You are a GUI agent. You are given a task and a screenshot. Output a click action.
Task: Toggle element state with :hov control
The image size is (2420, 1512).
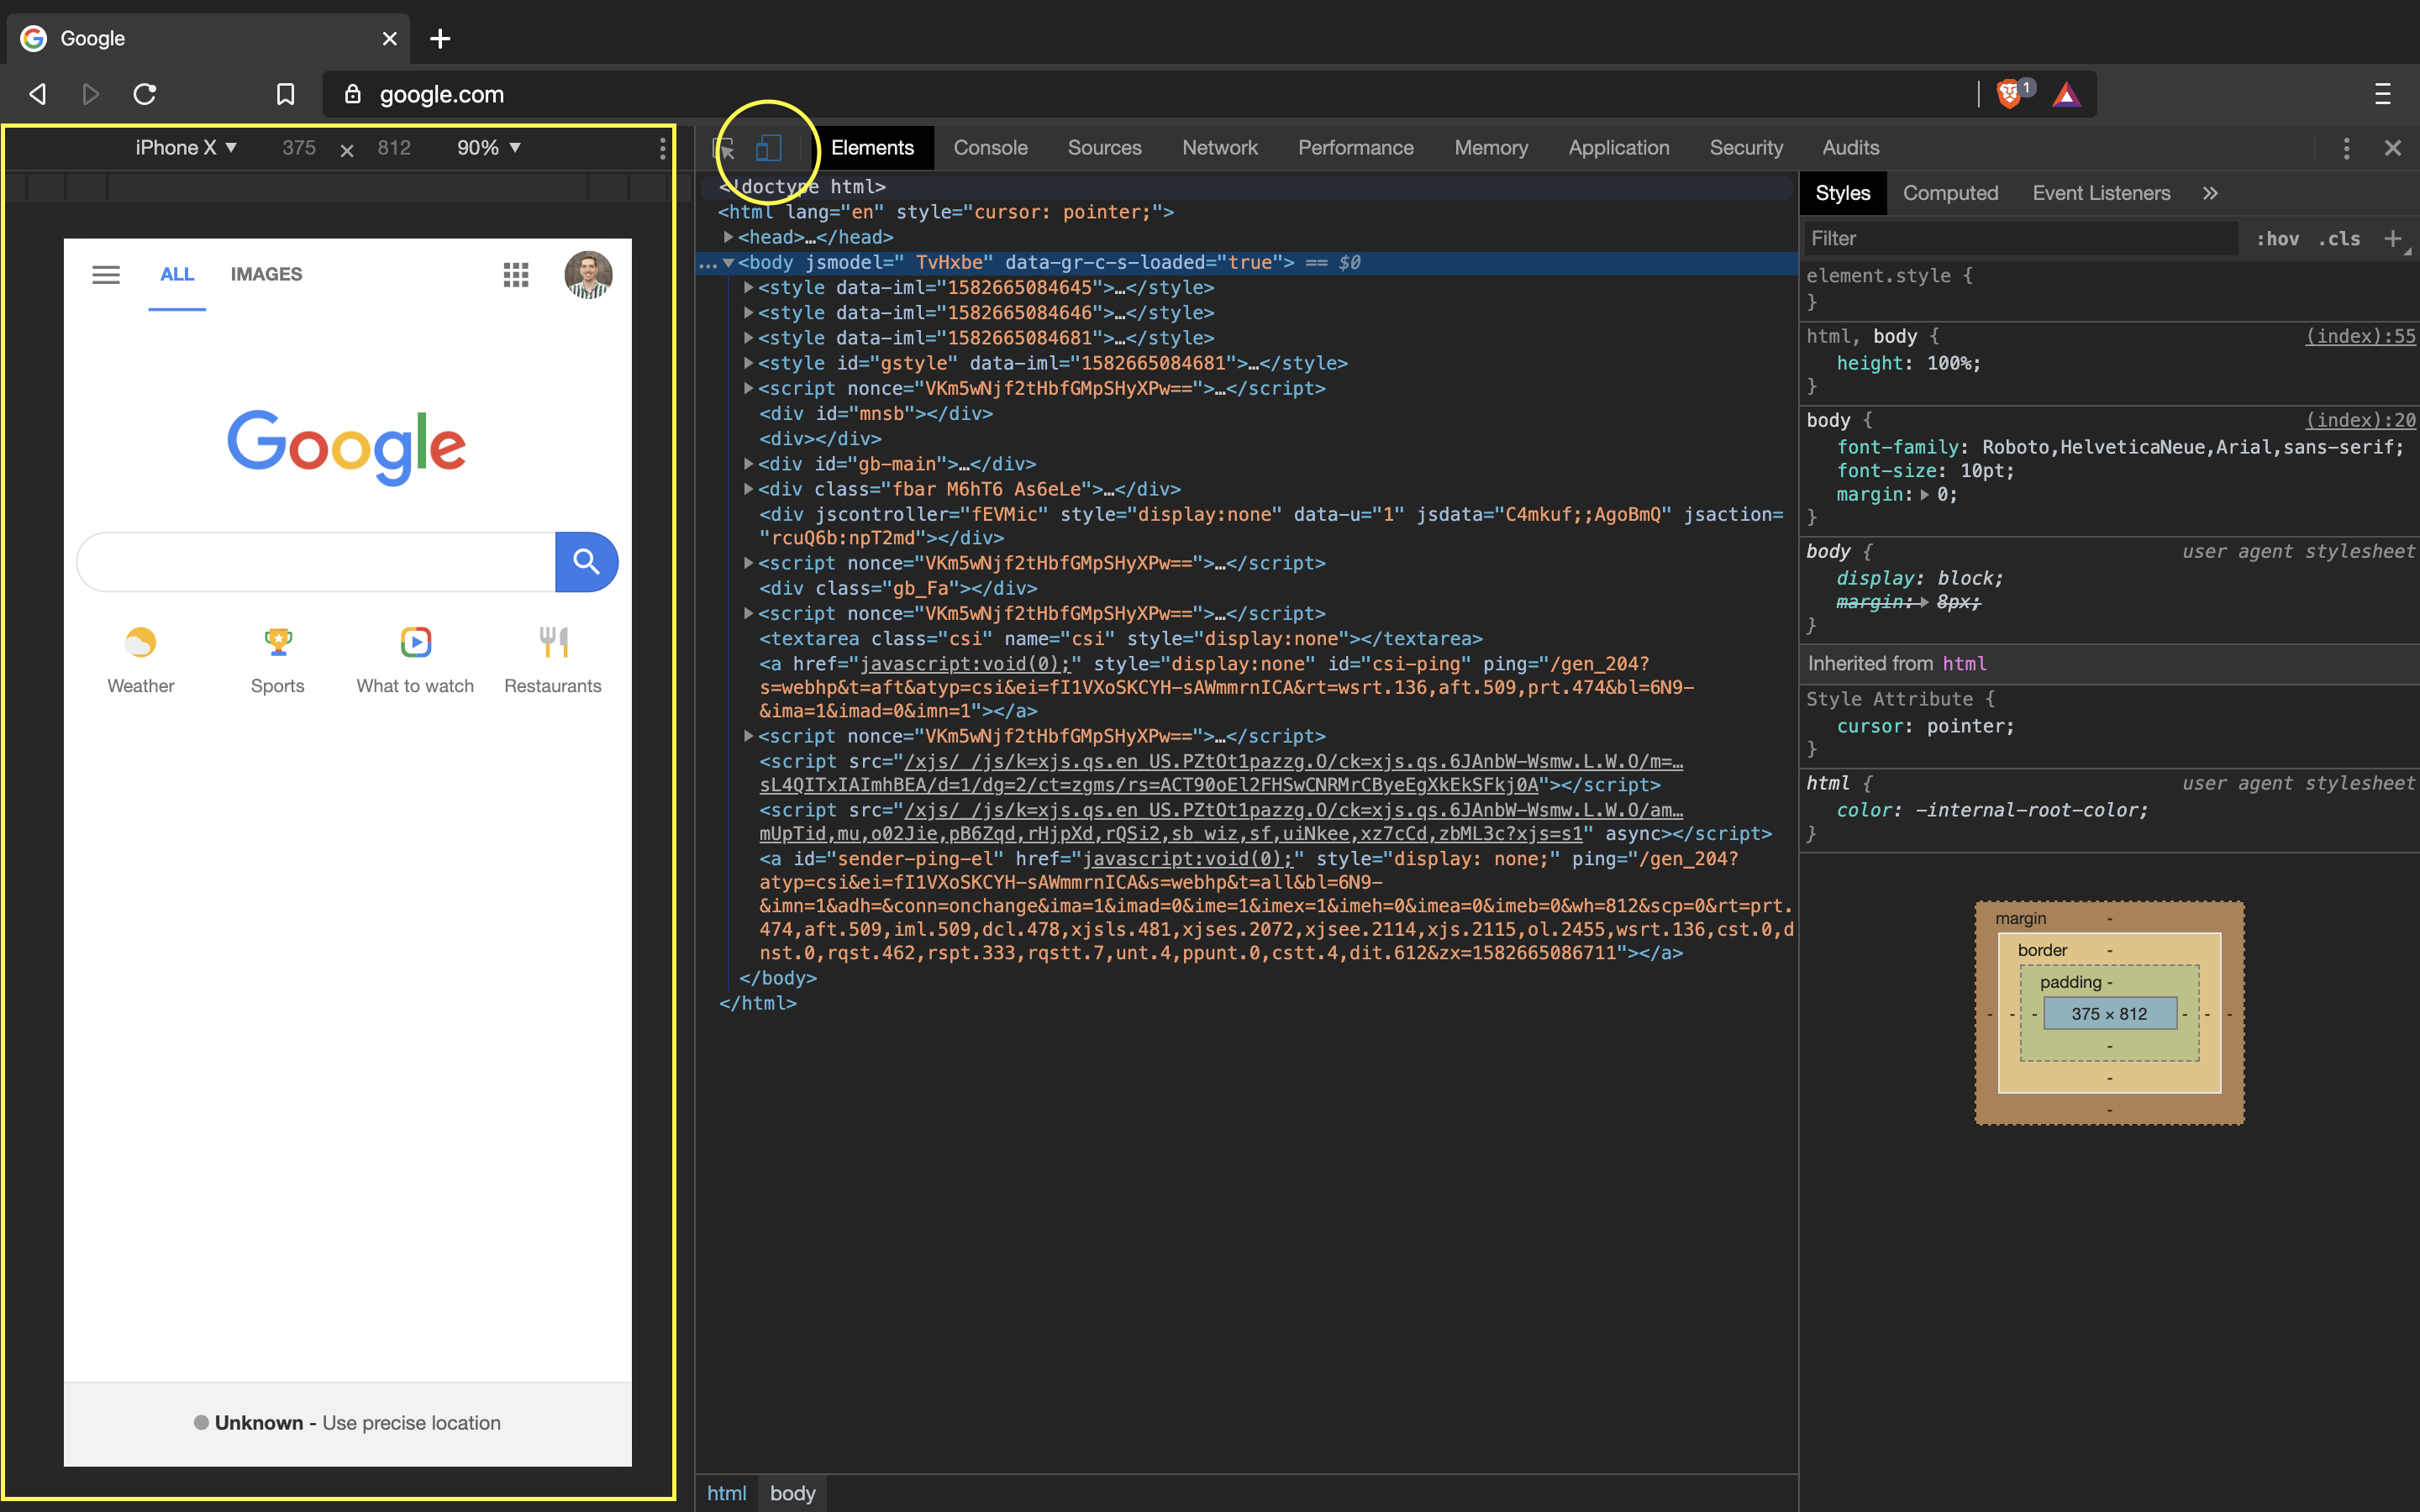2279,238
